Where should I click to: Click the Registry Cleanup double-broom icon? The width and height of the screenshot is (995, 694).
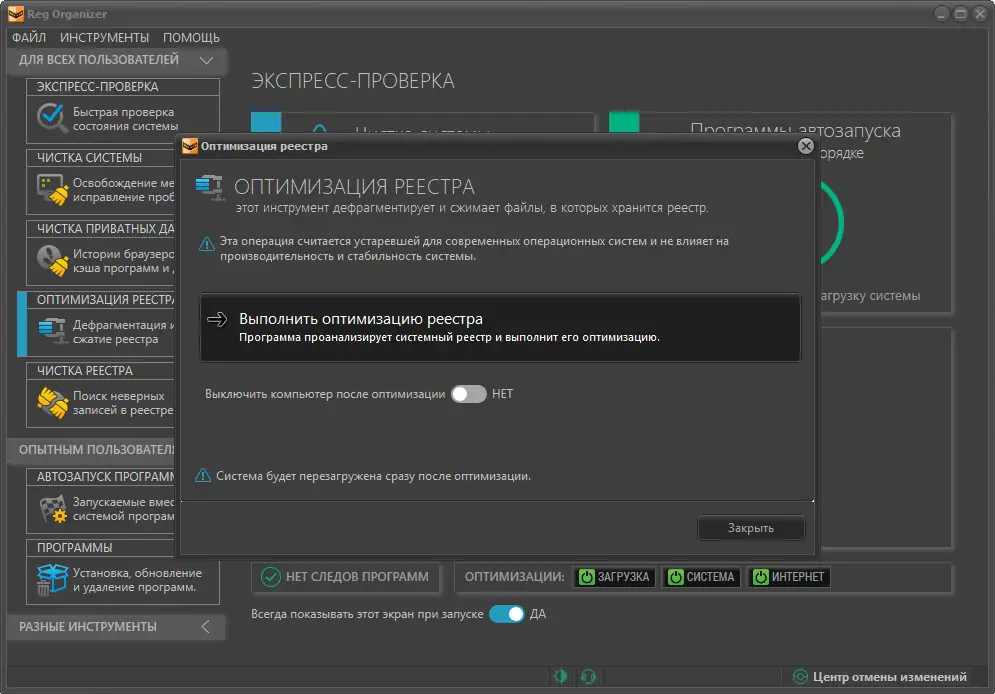click(x=52, y=403)
